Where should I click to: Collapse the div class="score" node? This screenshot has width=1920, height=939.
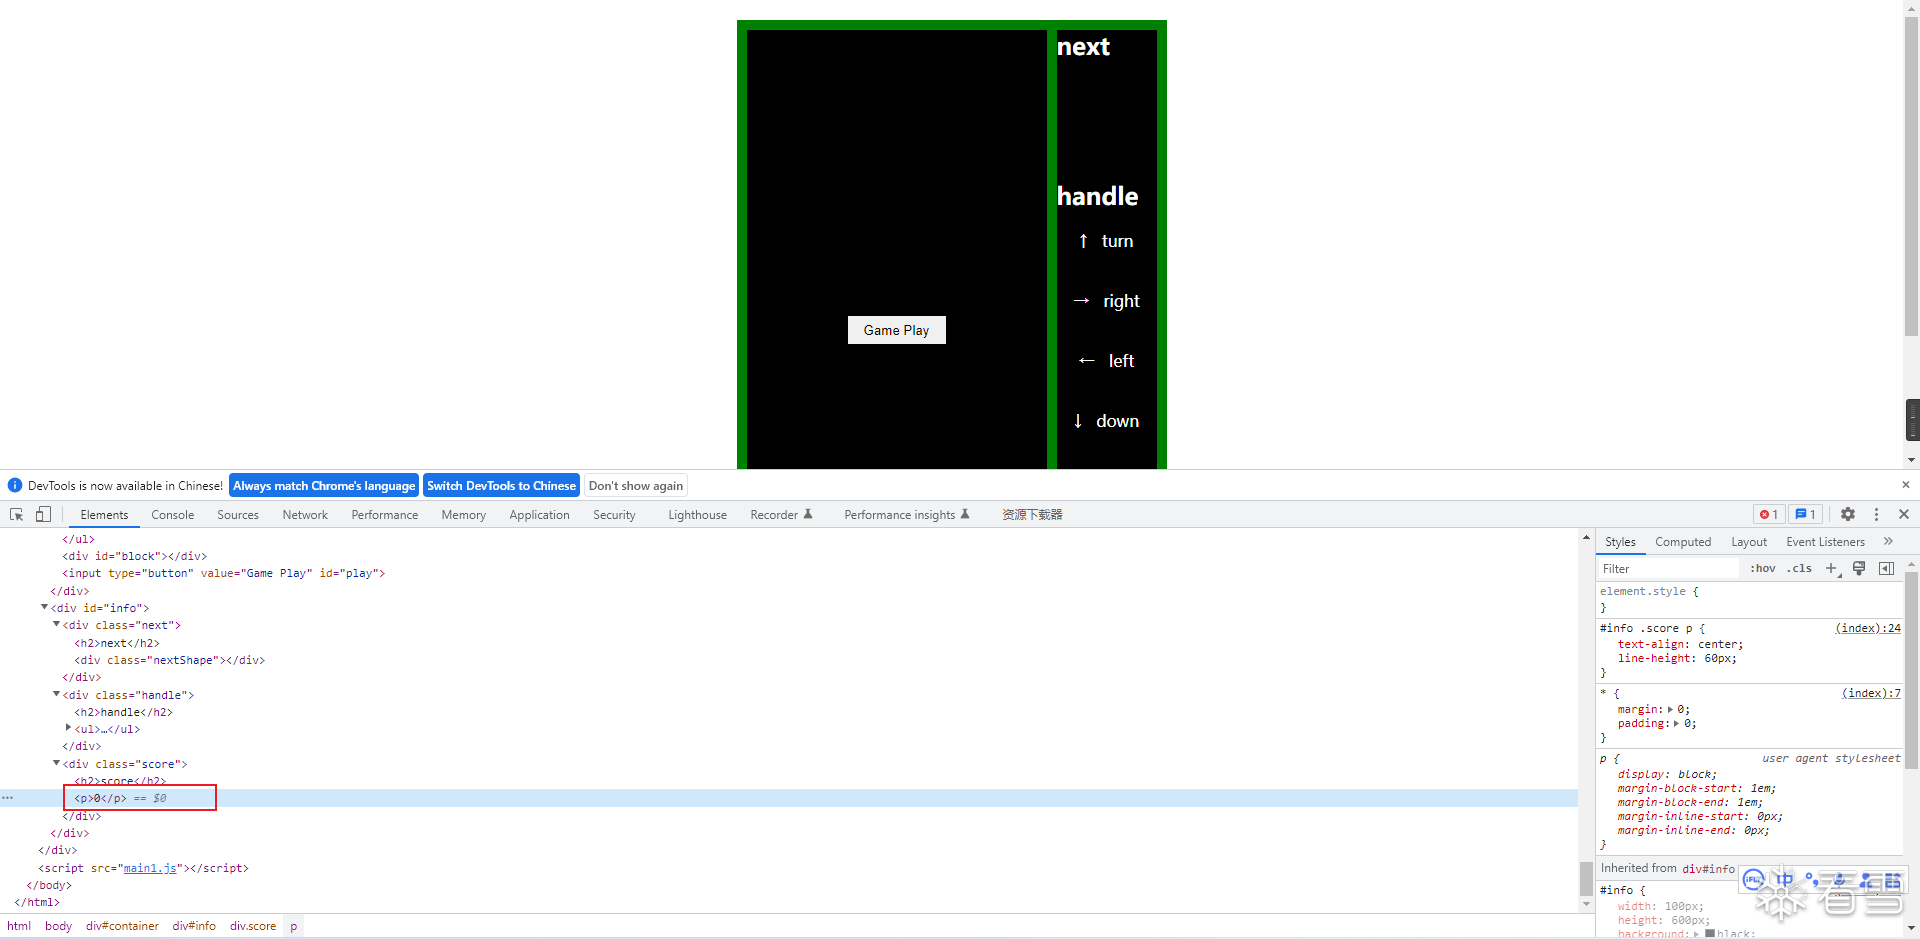[x=56, y=763]
